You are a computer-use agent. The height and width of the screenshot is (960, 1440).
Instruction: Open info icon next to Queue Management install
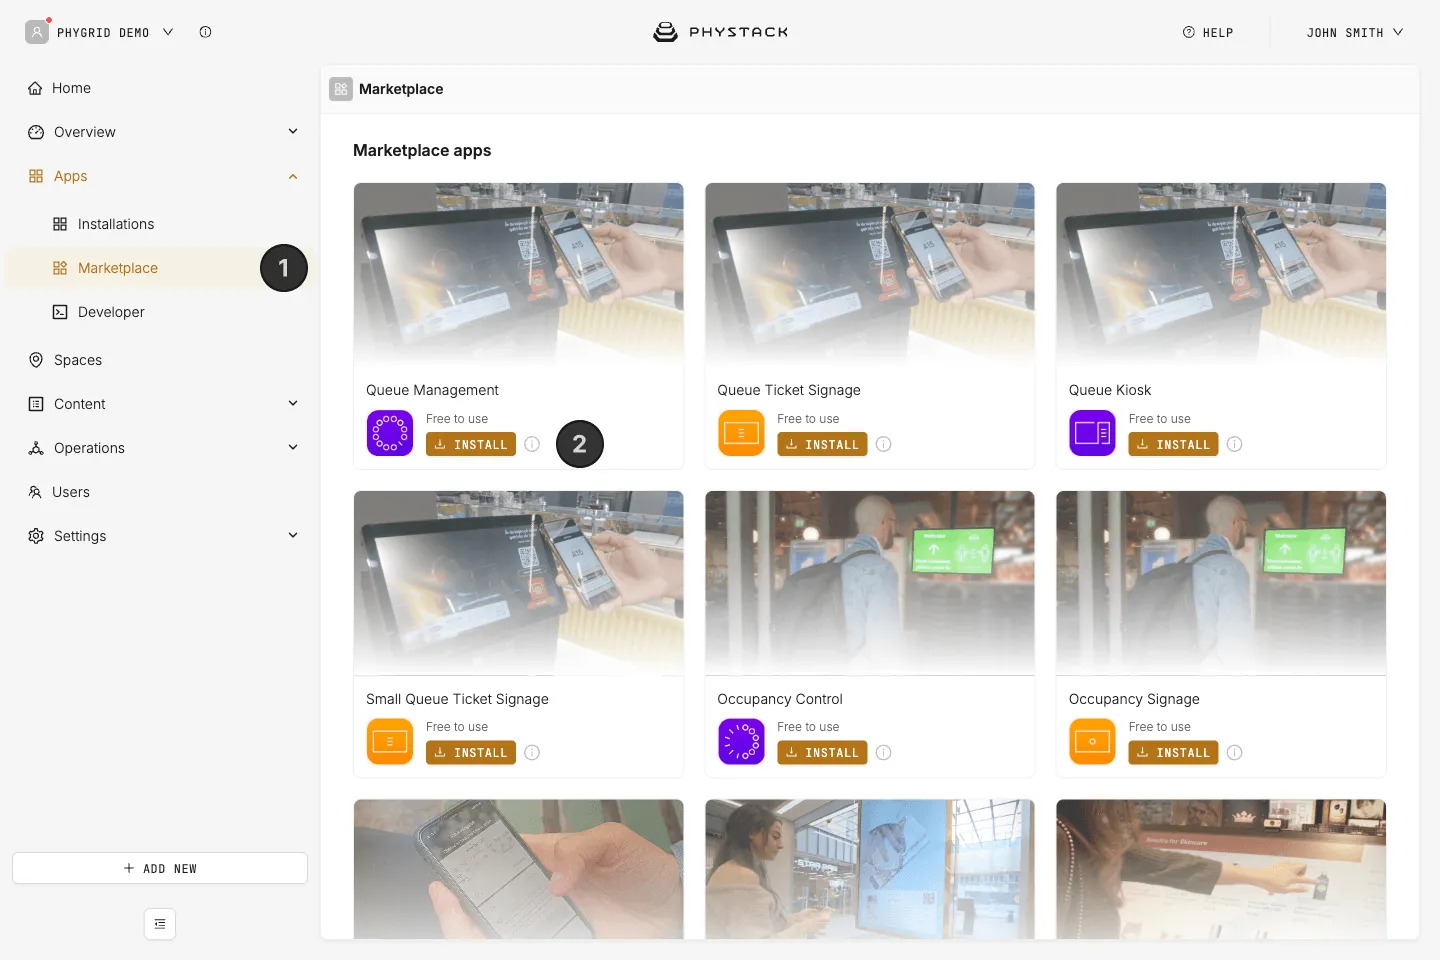(x=532, y=444)
